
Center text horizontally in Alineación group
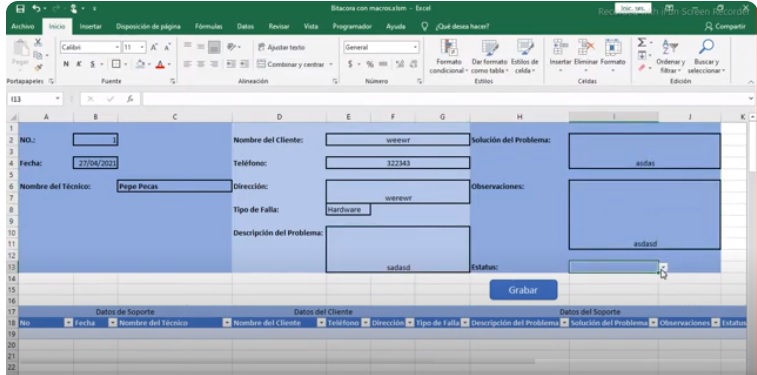(x=201, y=64)
